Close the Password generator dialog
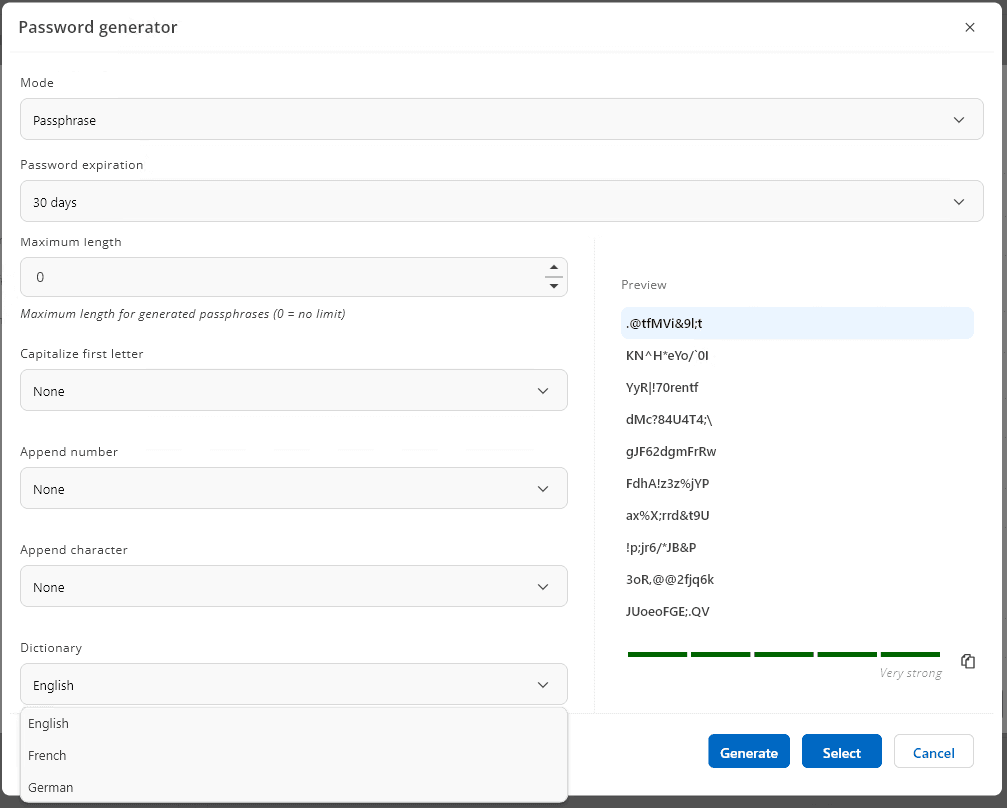Screen dimensions: 1007x808 tap(969, 27)
